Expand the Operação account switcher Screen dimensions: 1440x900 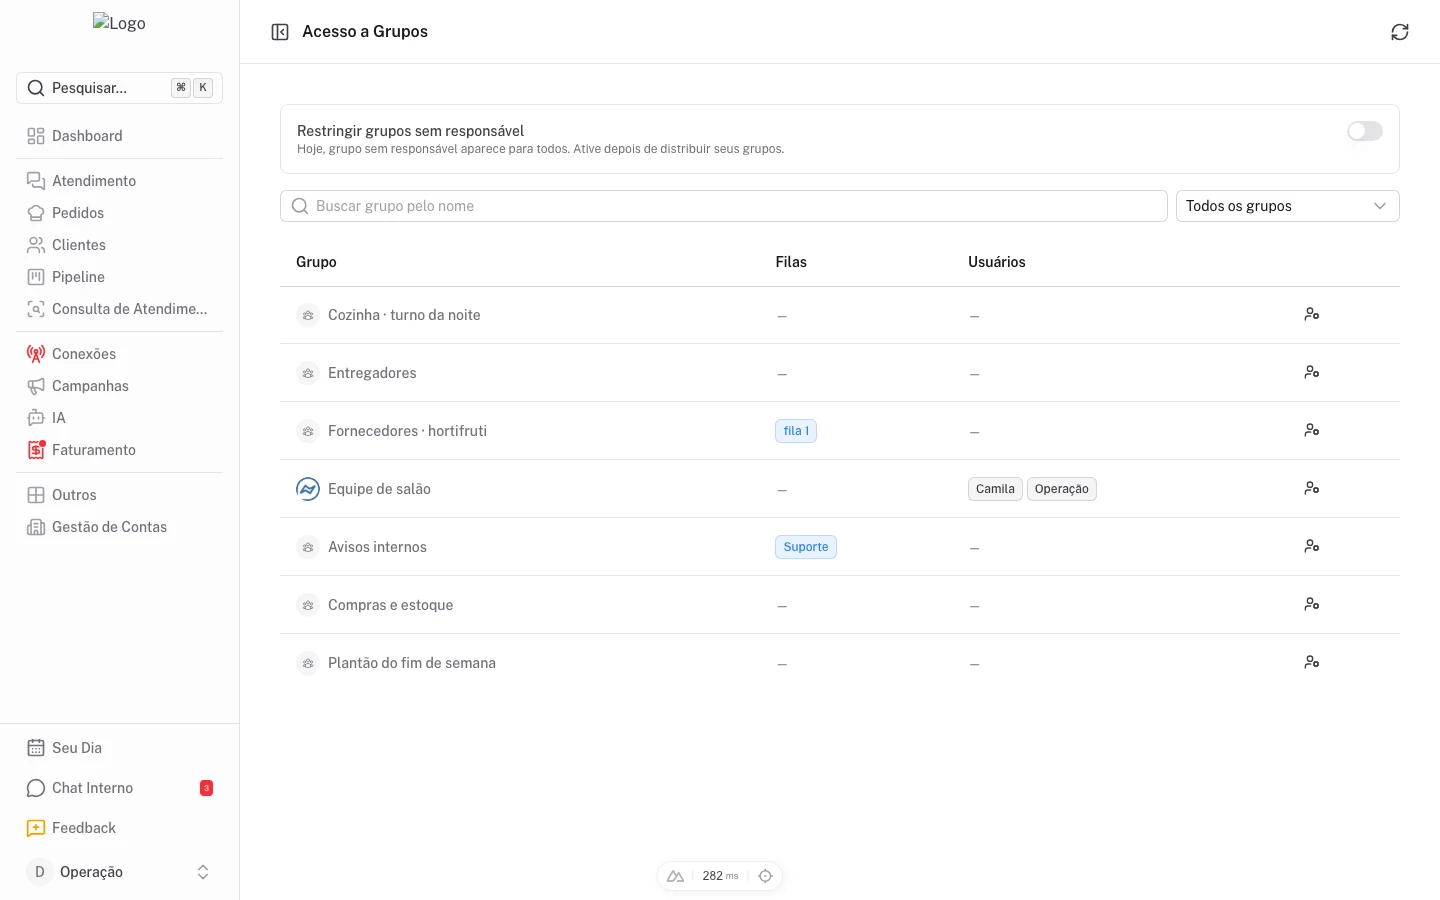pos(120,872)
